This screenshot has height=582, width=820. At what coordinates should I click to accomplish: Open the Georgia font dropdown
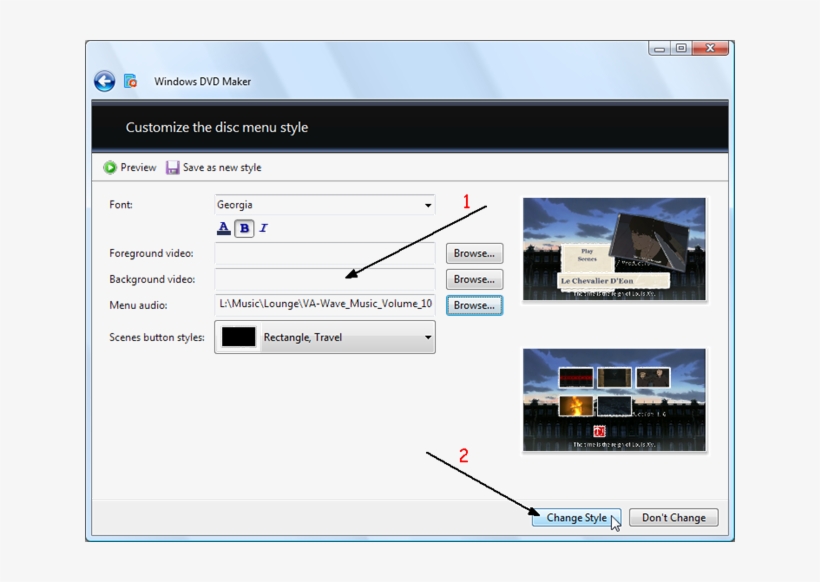427,205
